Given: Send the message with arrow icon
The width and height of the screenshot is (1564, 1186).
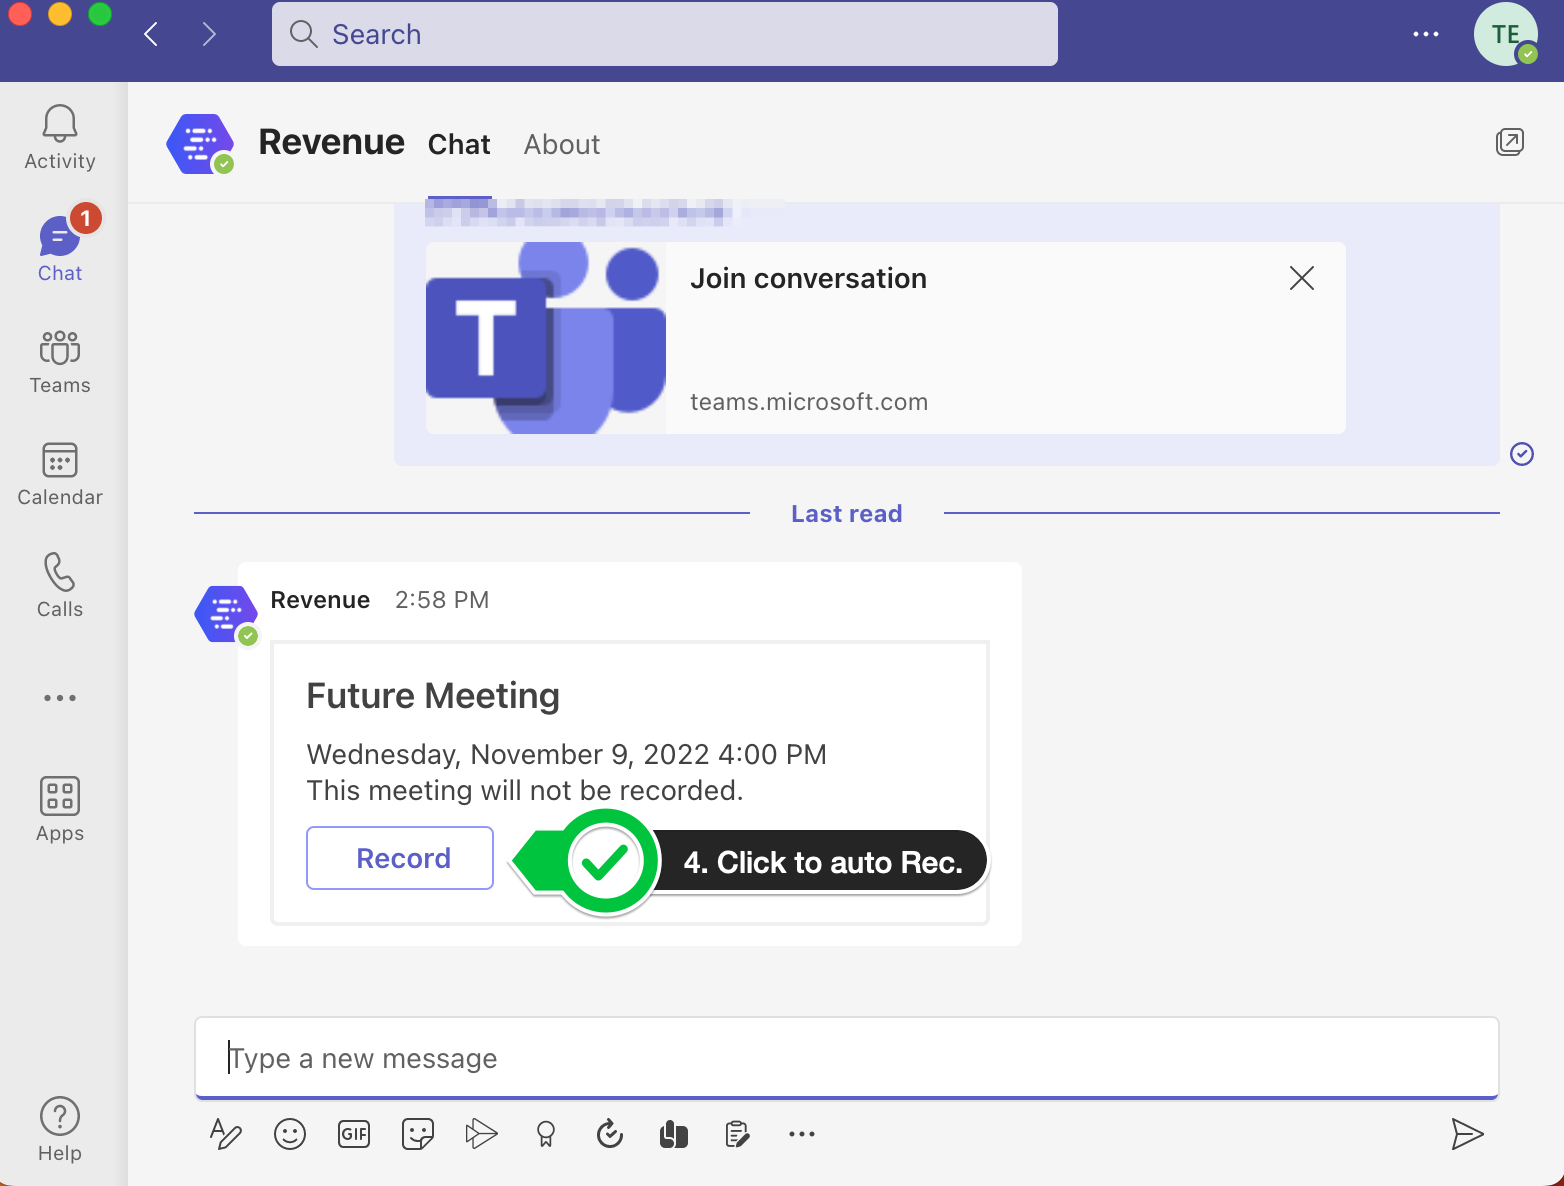Looking at the screenshot, I should pos(1466,1134).
